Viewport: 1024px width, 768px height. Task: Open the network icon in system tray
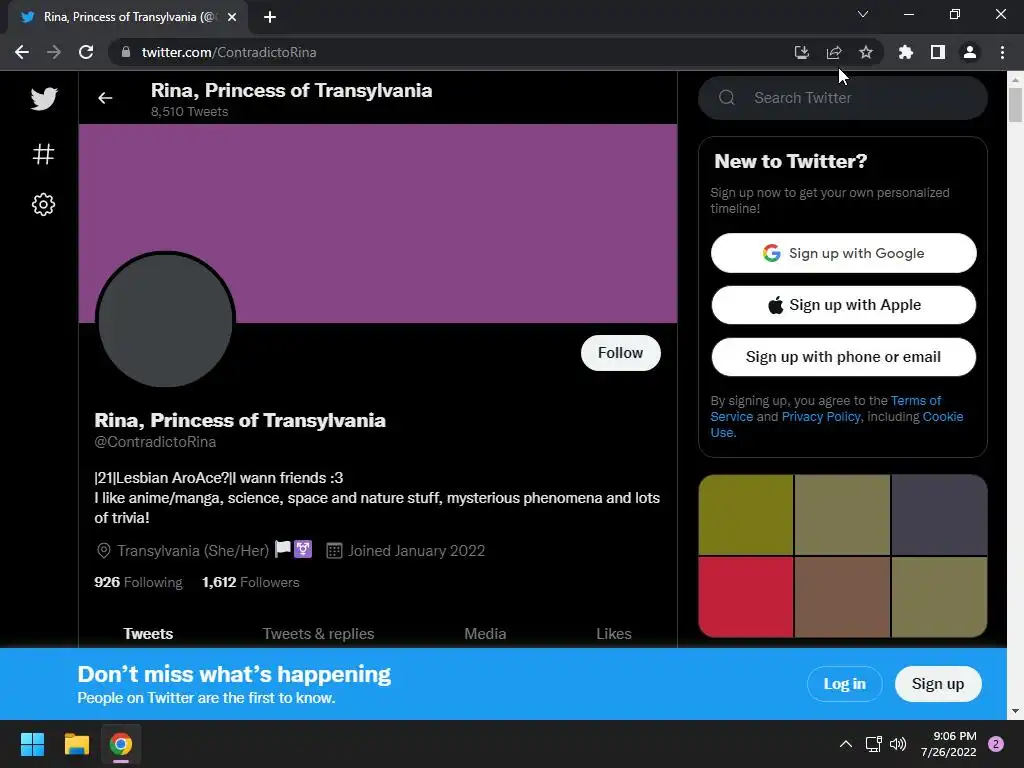873,744
